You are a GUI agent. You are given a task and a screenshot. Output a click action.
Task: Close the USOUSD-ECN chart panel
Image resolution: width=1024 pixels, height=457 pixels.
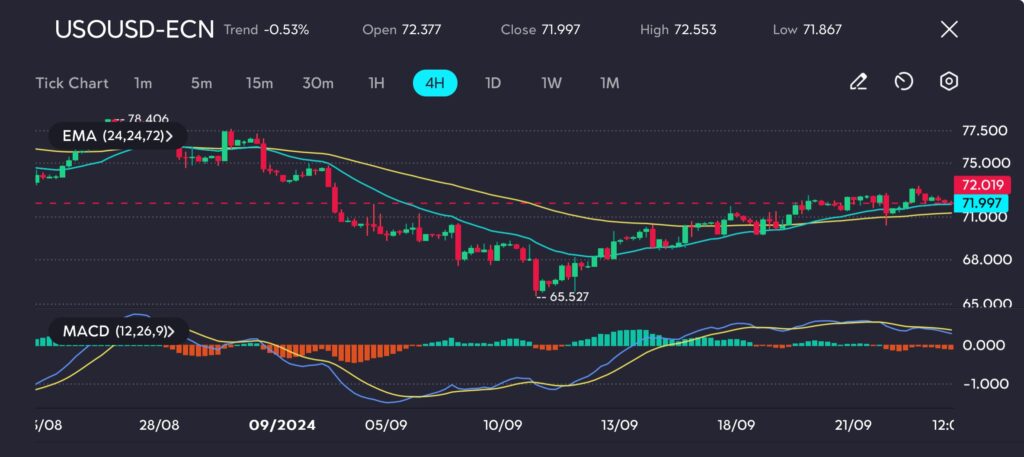[949, 30]
